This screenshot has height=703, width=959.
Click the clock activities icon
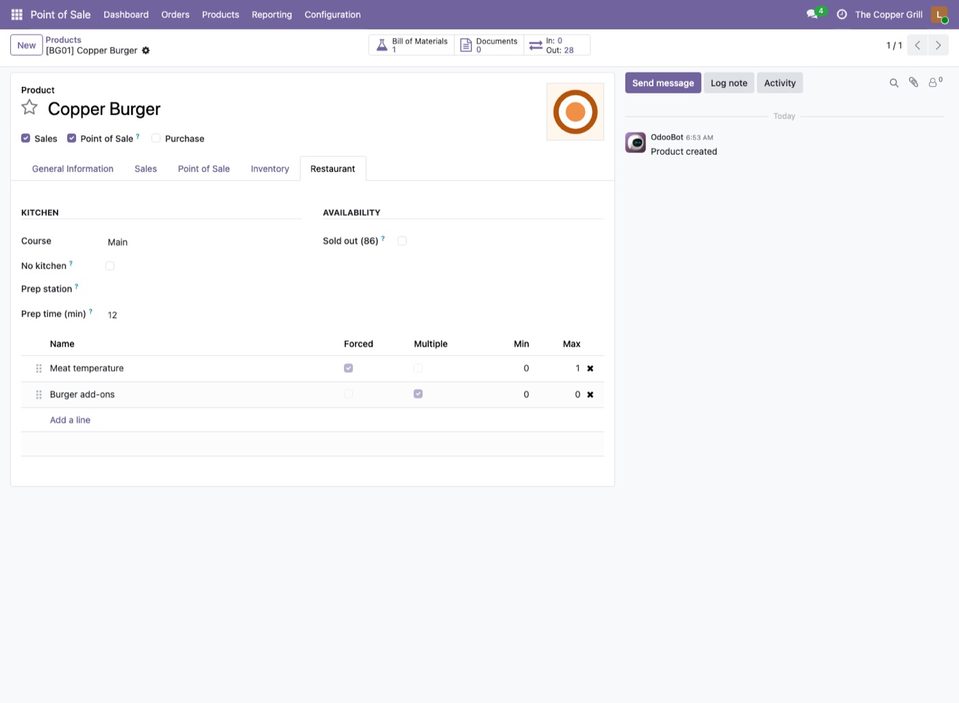tap(842, 14)
